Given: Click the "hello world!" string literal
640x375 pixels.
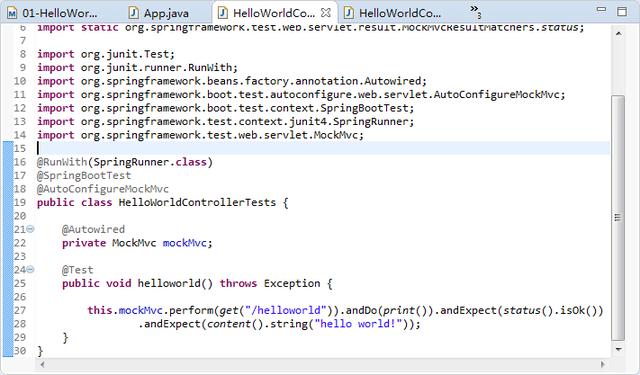Looking at the screenshot, I should (358, 324).
